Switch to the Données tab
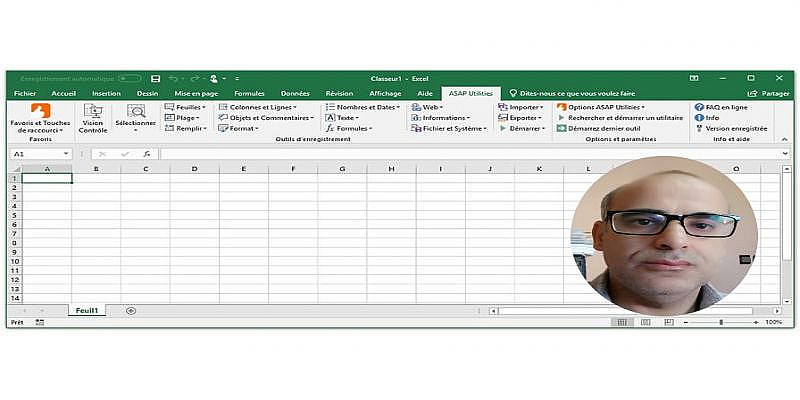This screenshot has width=800, height=400. (x=295, y=93)
